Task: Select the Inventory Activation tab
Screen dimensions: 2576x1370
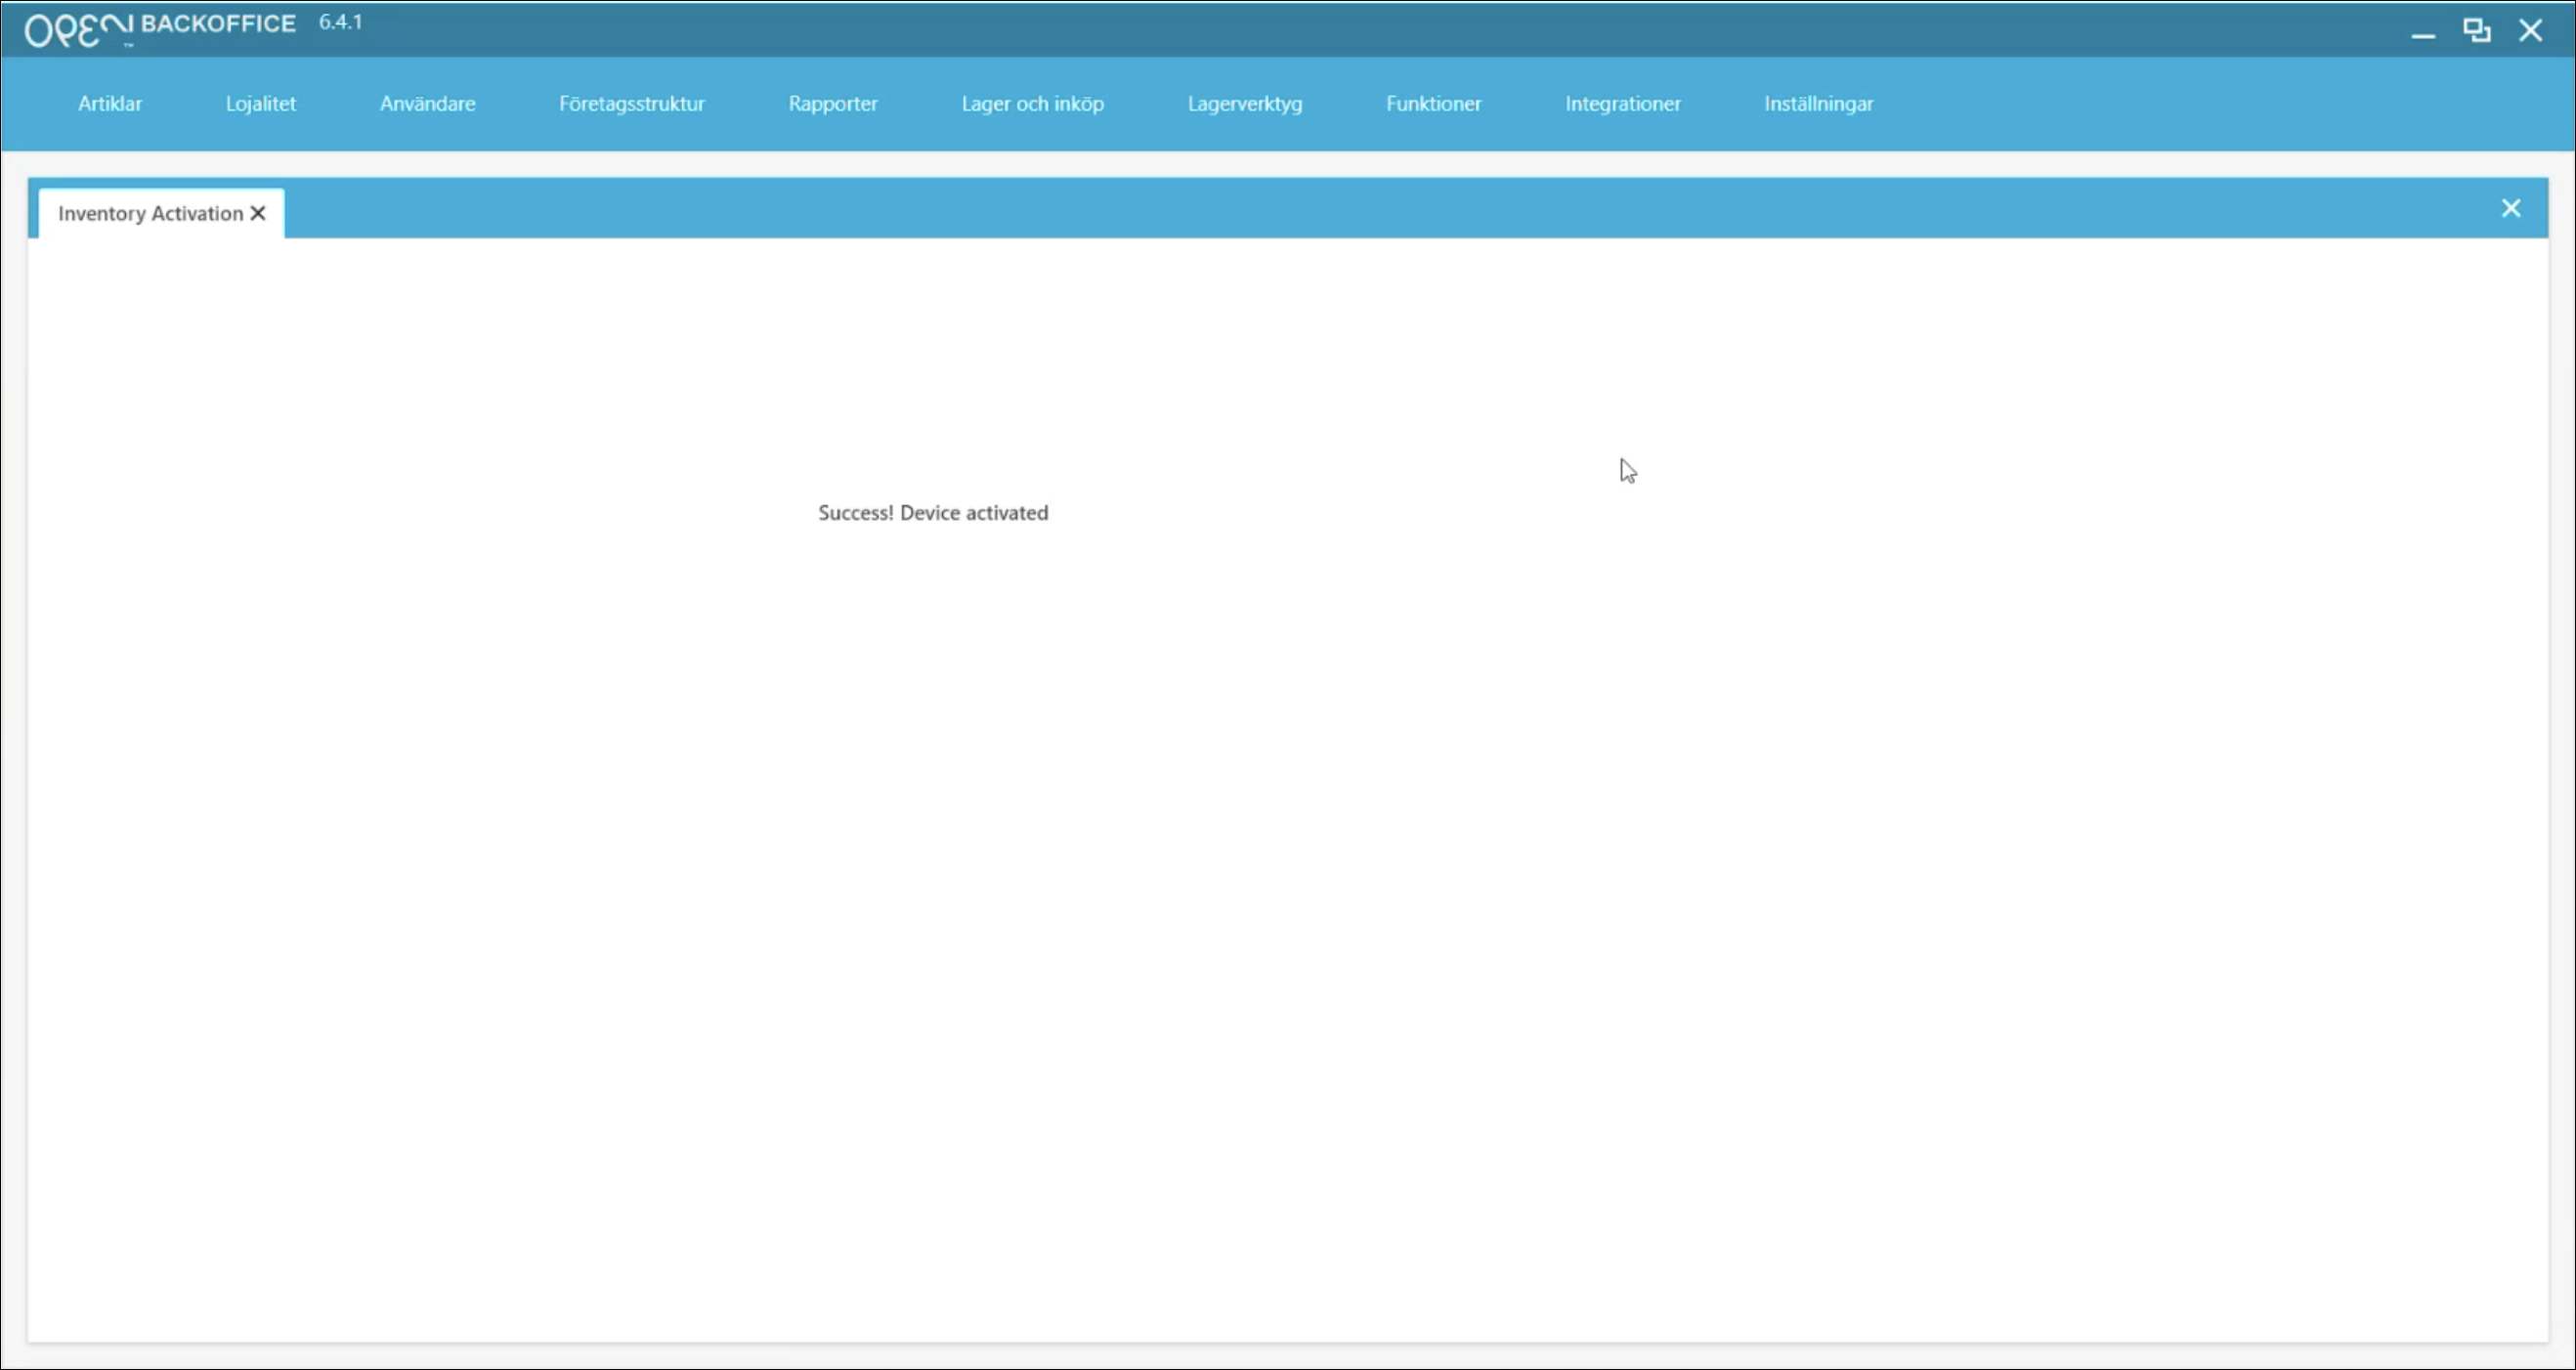Action: pos(150,214)
